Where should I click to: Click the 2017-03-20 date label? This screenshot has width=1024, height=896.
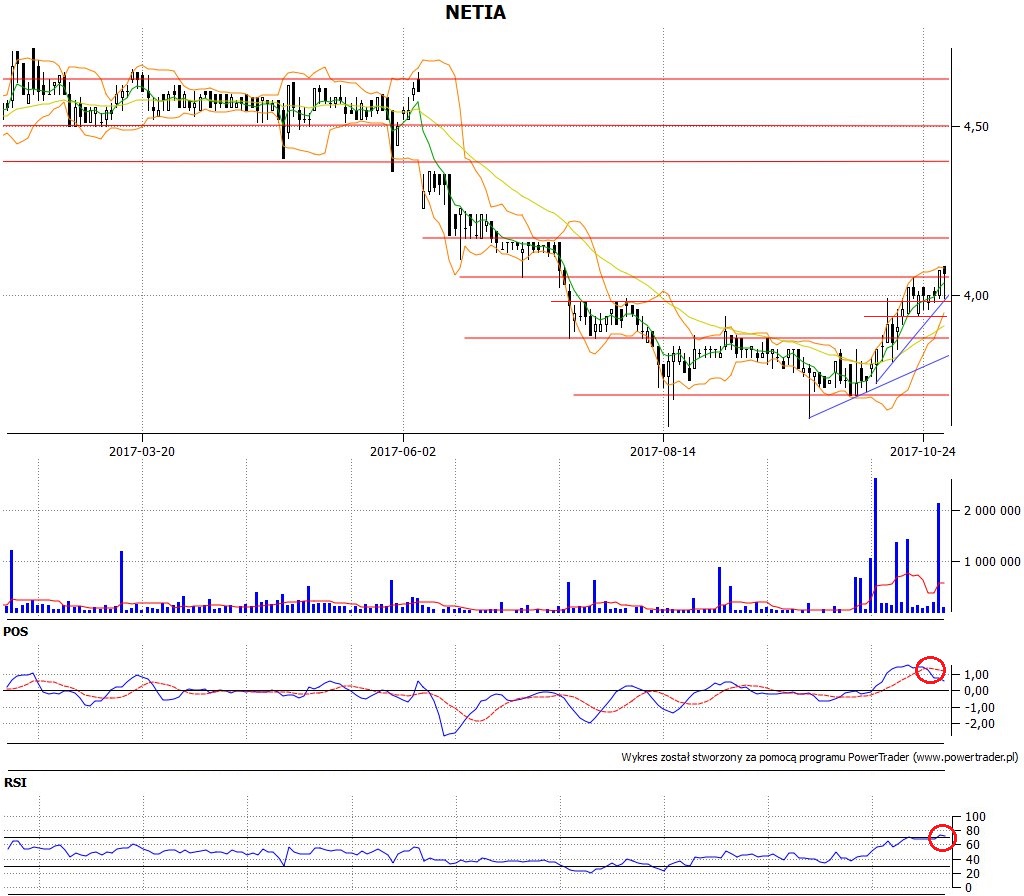click(142, 451)
